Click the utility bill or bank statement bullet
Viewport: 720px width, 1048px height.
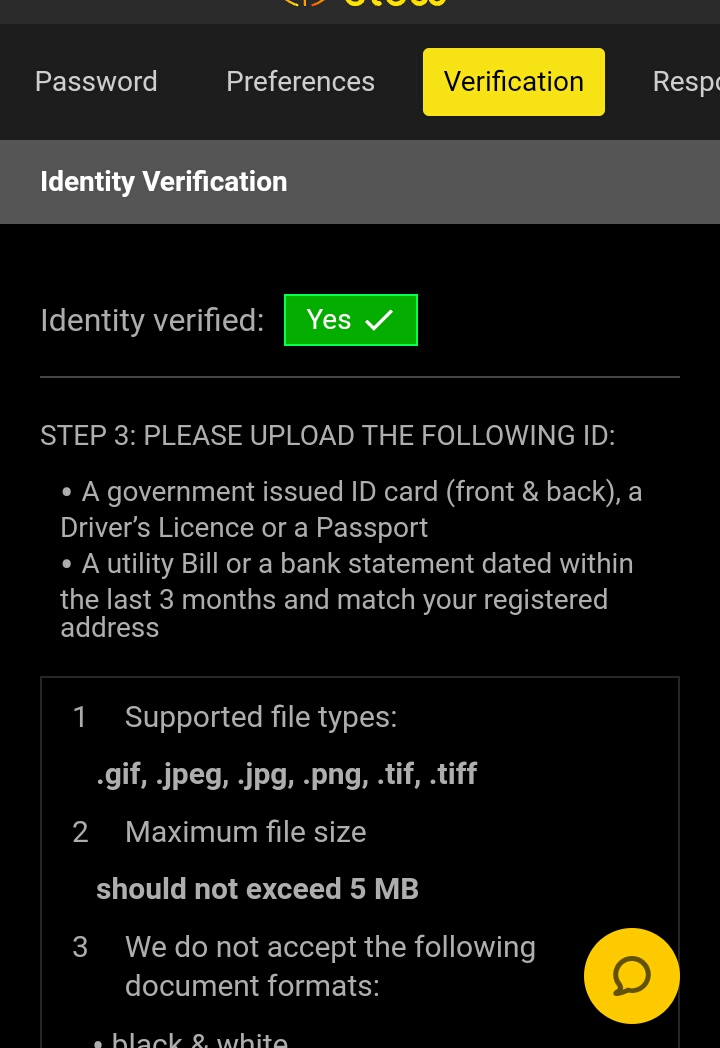[346, 595]
